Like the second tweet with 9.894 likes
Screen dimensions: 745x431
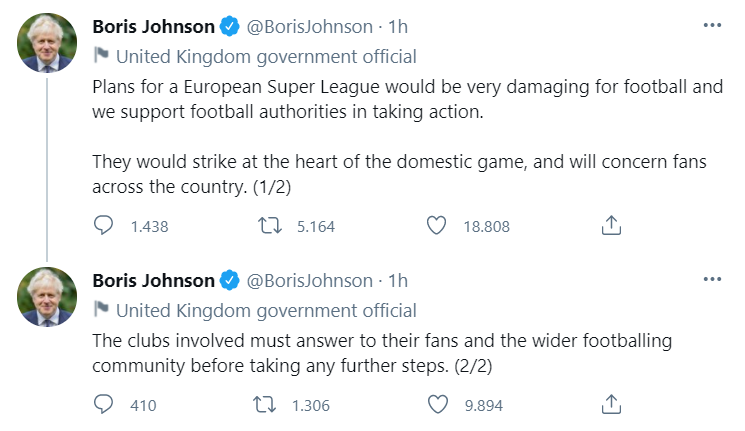[x=436, y=404]
